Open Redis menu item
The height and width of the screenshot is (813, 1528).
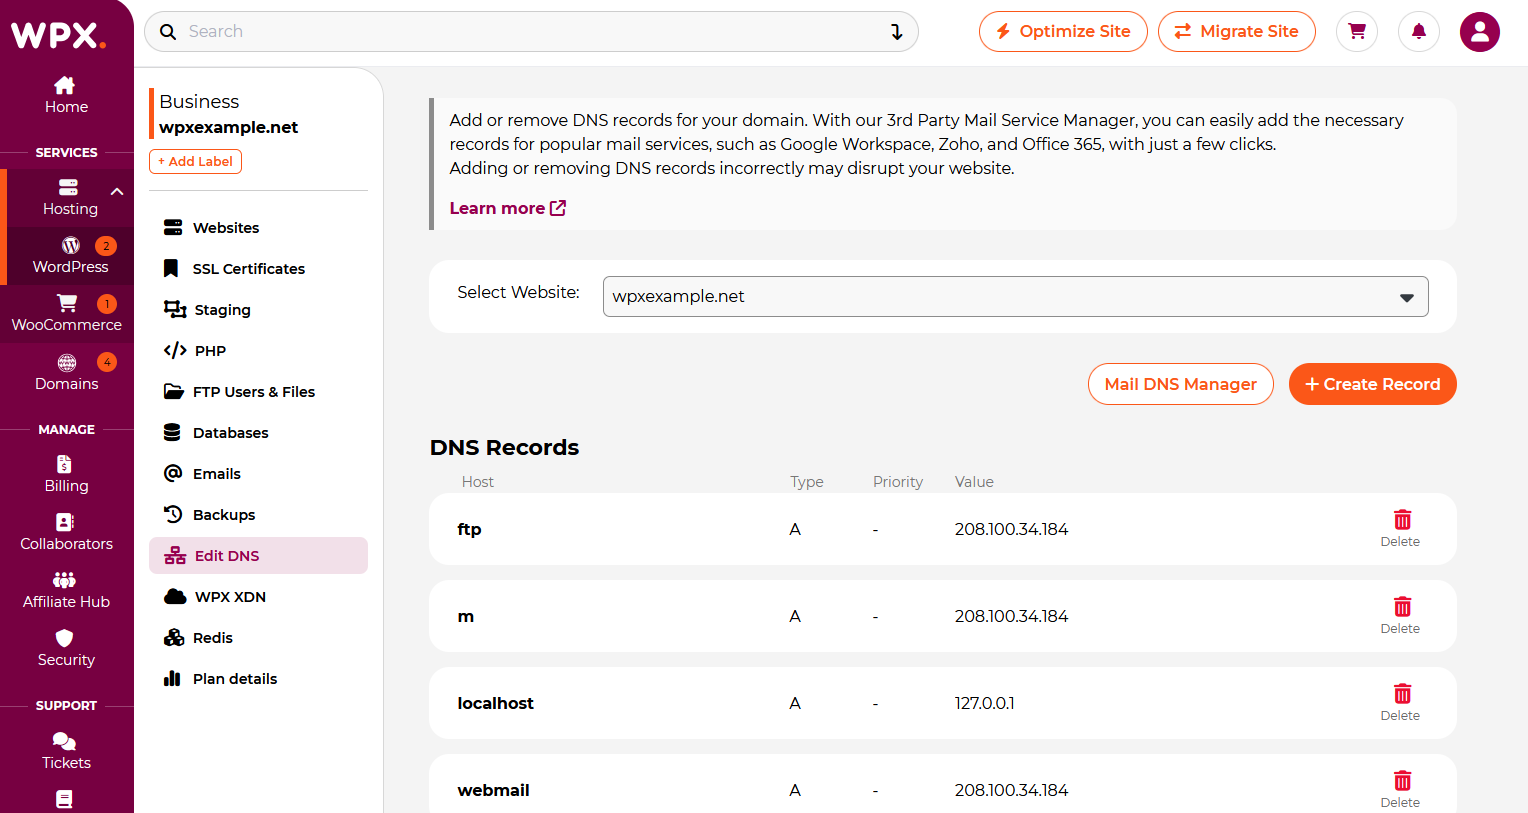(x=258, y=638)
